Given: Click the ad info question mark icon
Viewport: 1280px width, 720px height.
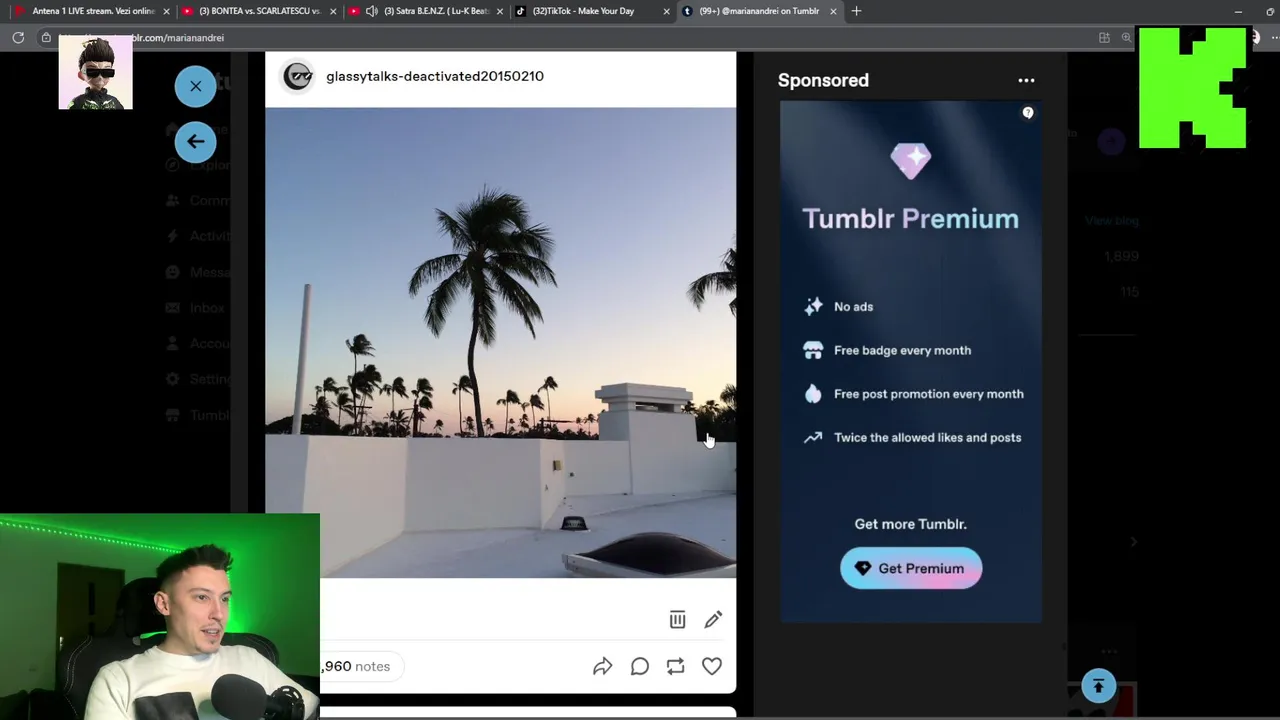Looking at the screenshot, I should (x=1028, y=113).
